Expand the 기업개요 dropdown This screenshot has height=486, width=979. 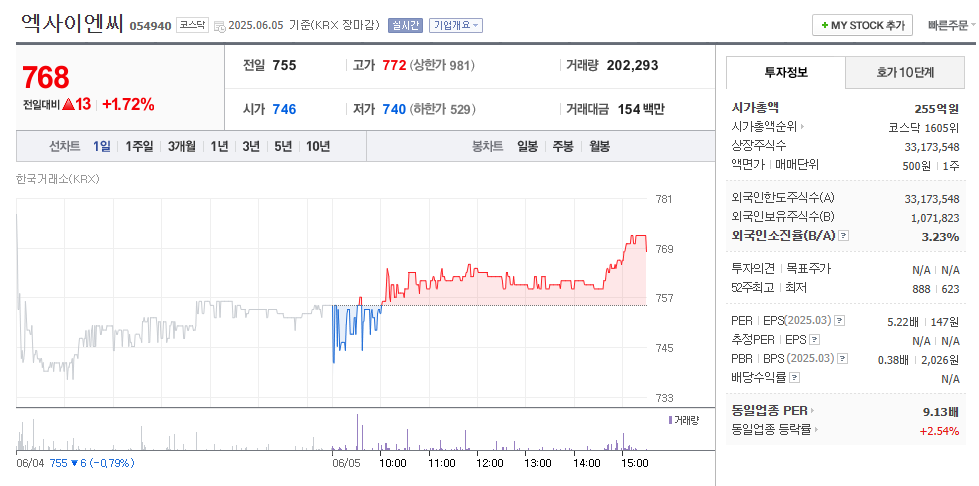pos(456,26)
